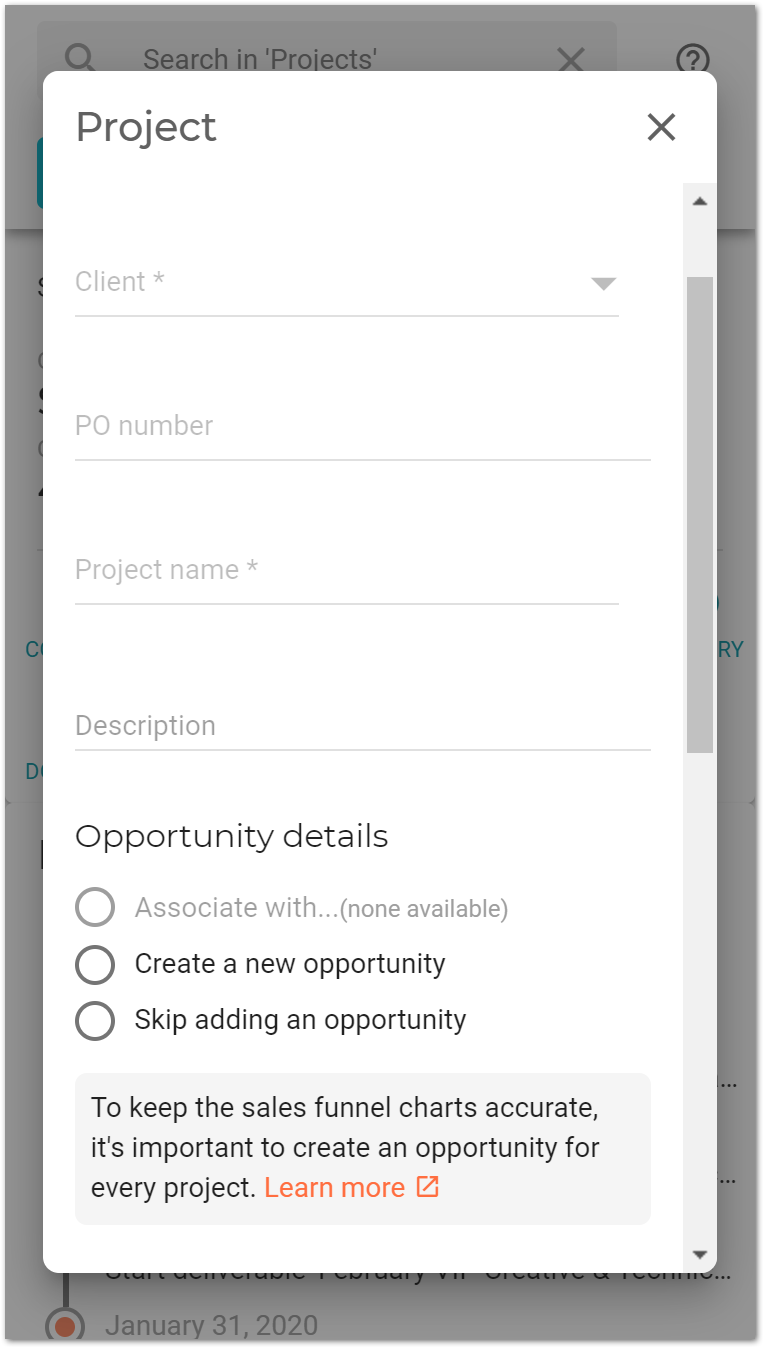Click into the Project name field

[346, 571]
